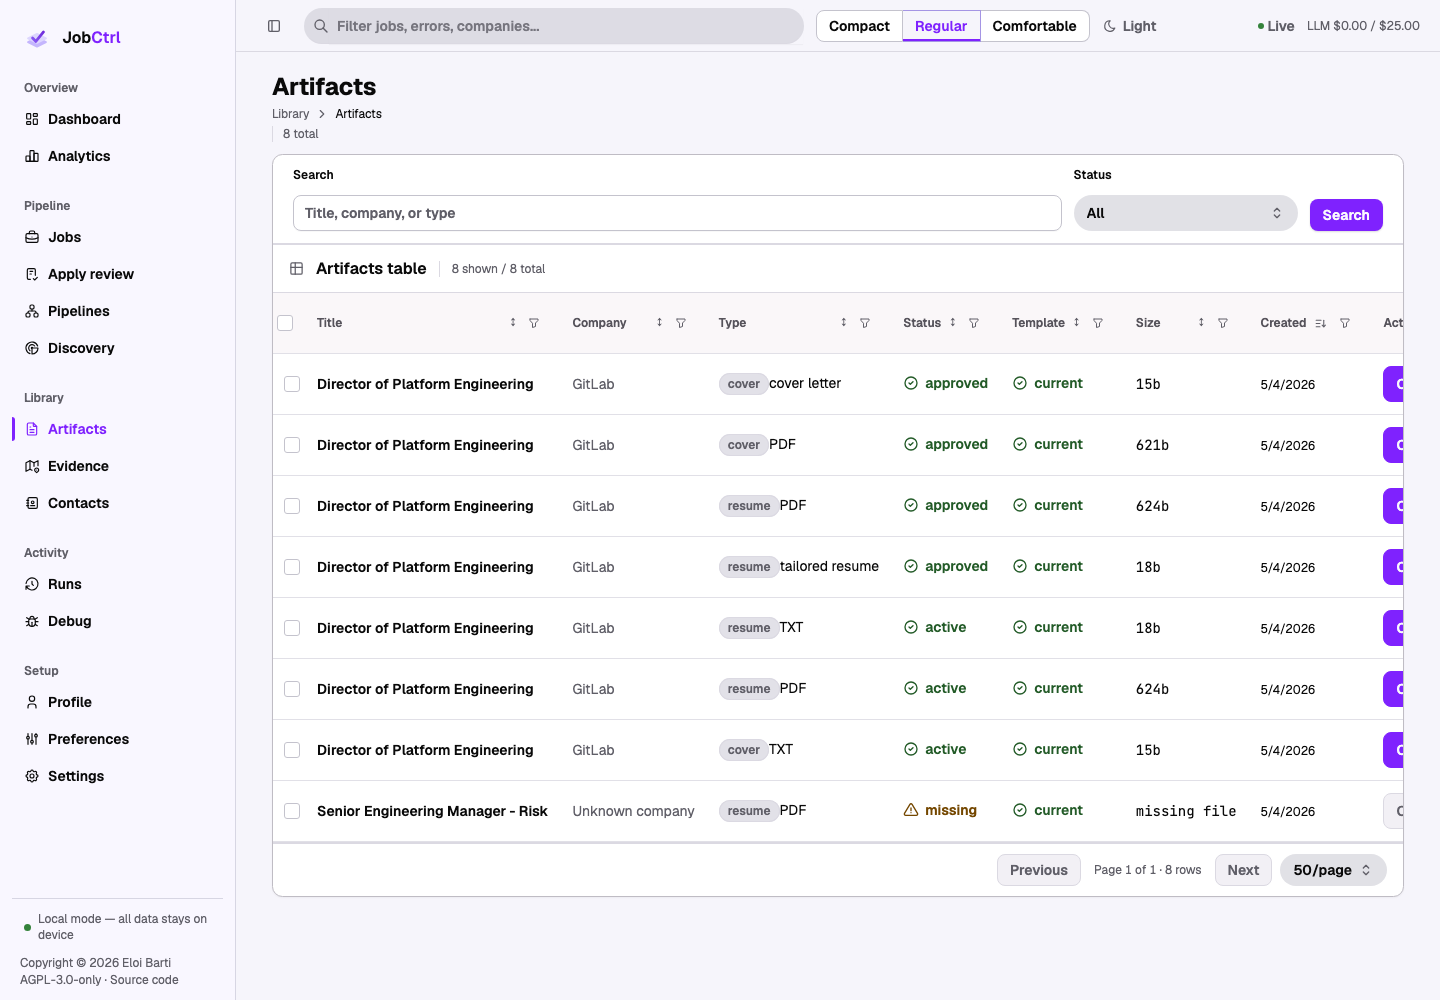Check the cover letter row checkbox
The width and height of the screenshot is (1440, 1000).
(292, 384)
